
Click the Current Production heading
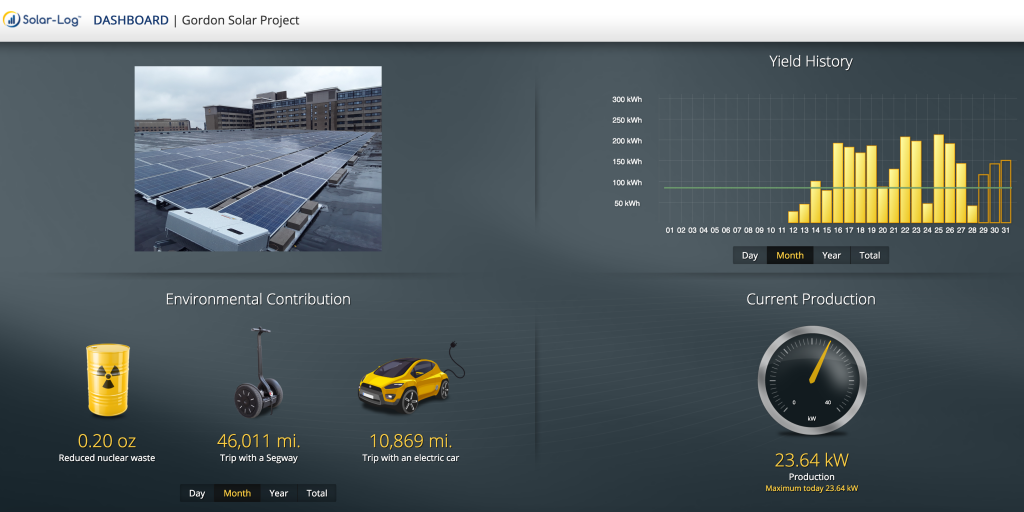(810, 299)
